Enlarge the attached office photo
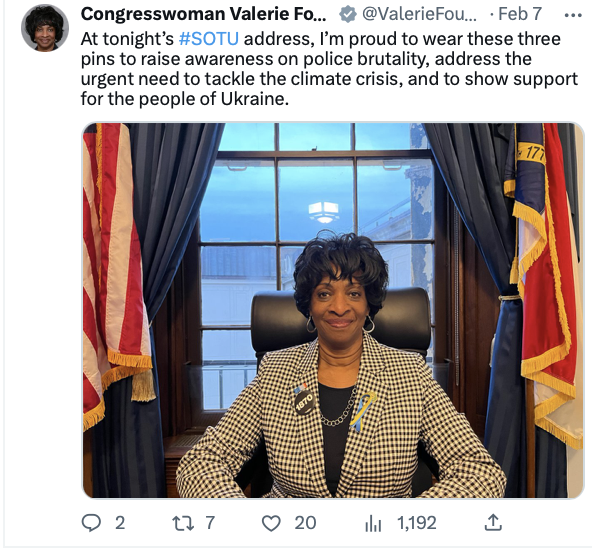 coord(333,310)
